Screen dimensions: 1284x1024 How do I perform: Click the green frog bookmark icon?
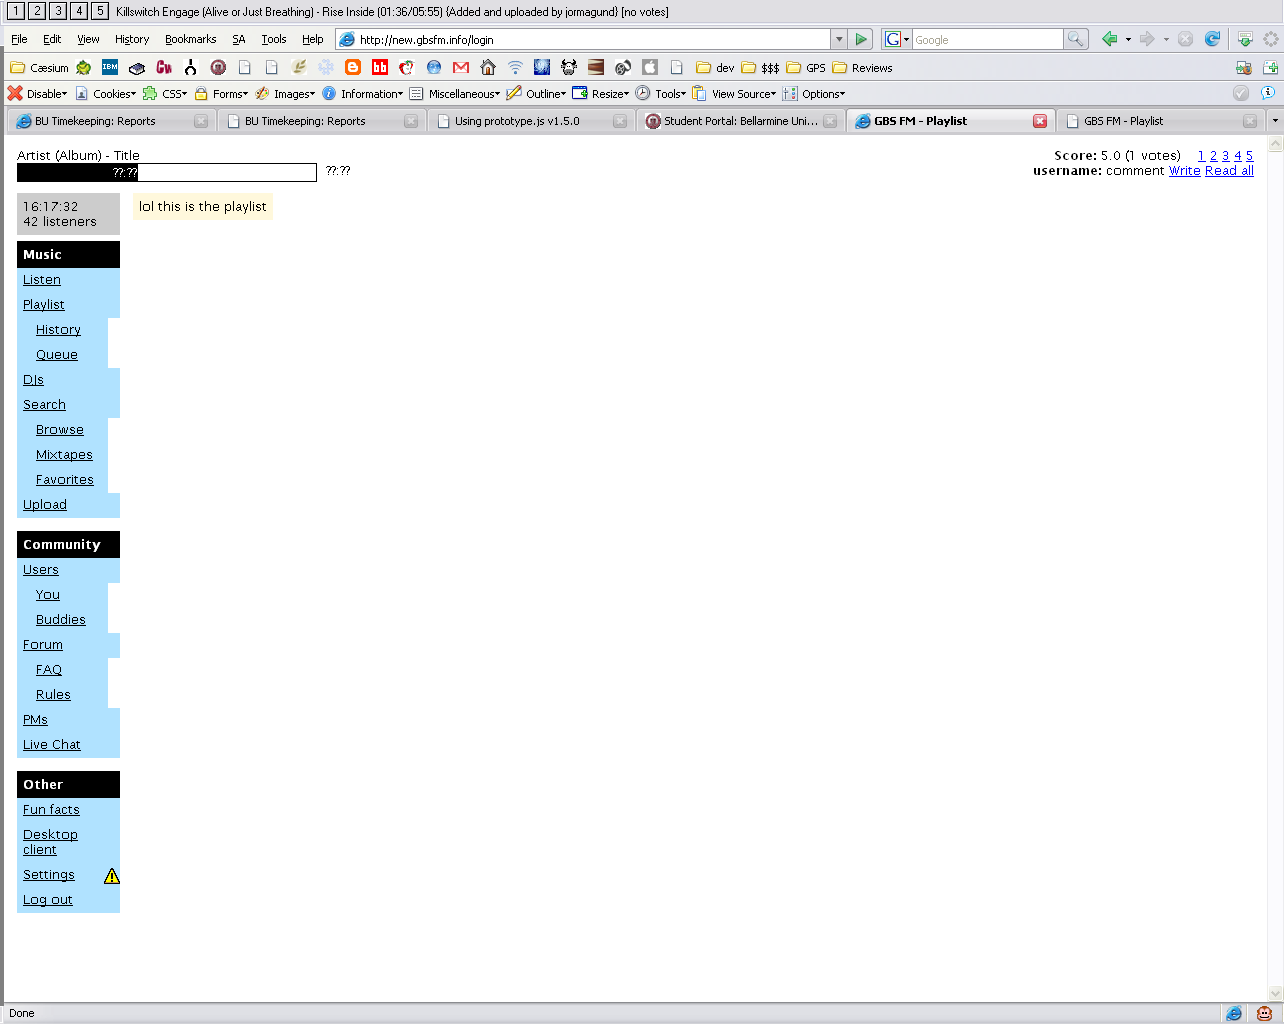pos(83,67)
